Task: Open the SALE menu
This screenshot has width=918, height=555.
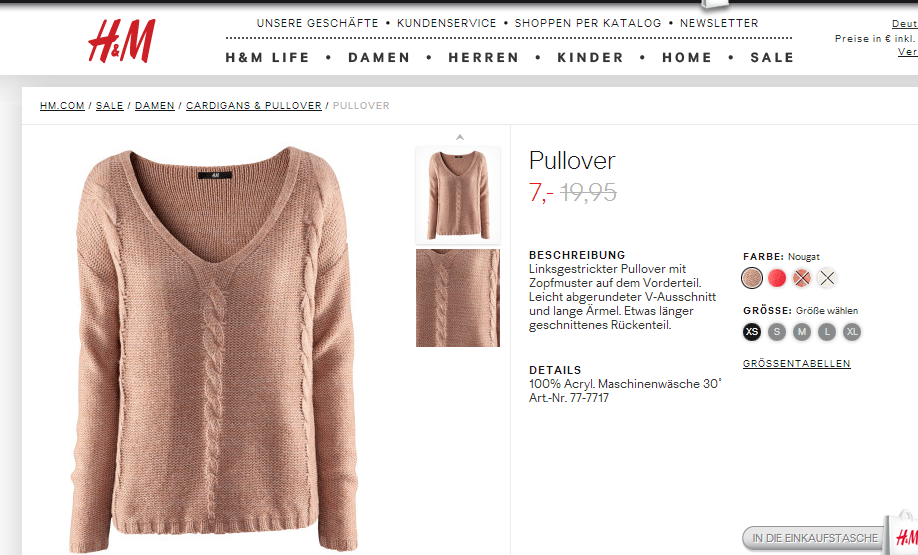Action: click(772, 57)
